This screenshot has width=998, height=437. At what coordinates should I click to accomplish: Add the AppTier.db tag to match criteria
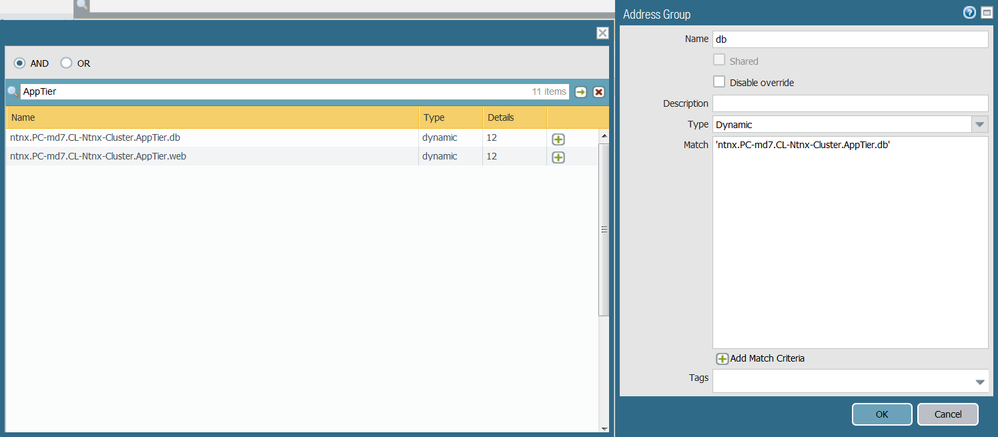pos(558,139)
